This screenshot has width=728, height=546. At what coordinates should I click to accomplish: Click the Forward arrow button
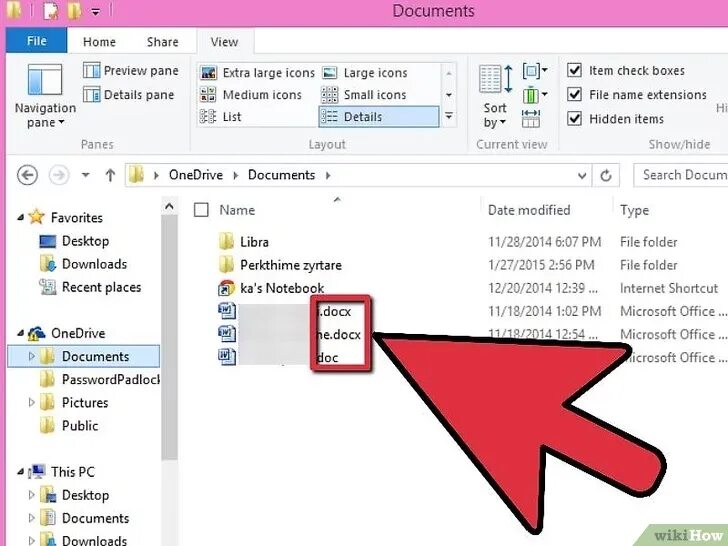click(x=59, y=175)
